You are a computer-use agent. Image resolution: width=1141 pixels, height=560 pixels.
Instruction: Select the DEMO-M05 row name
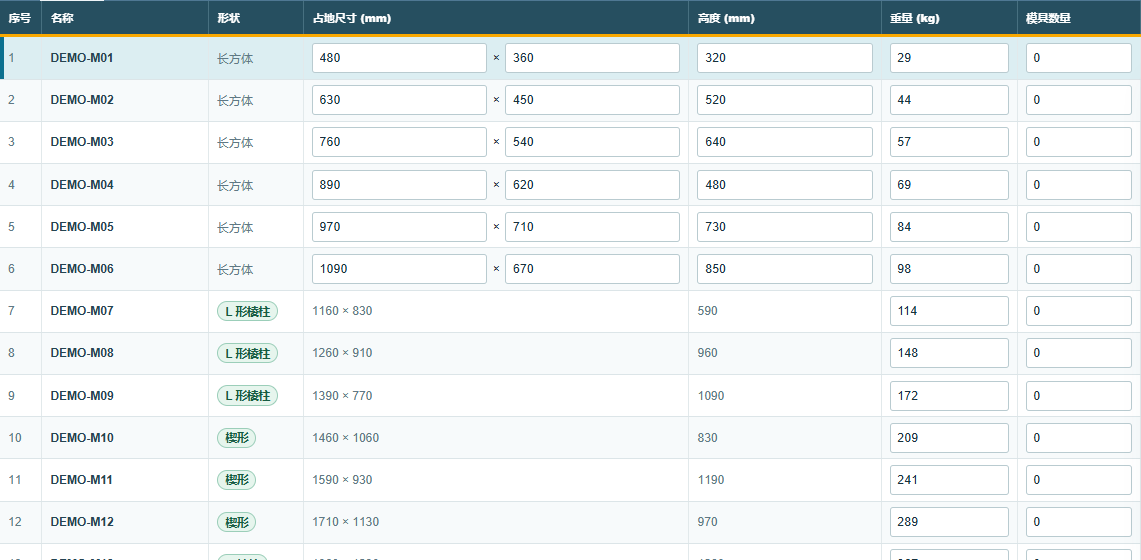tap(82, 227)
